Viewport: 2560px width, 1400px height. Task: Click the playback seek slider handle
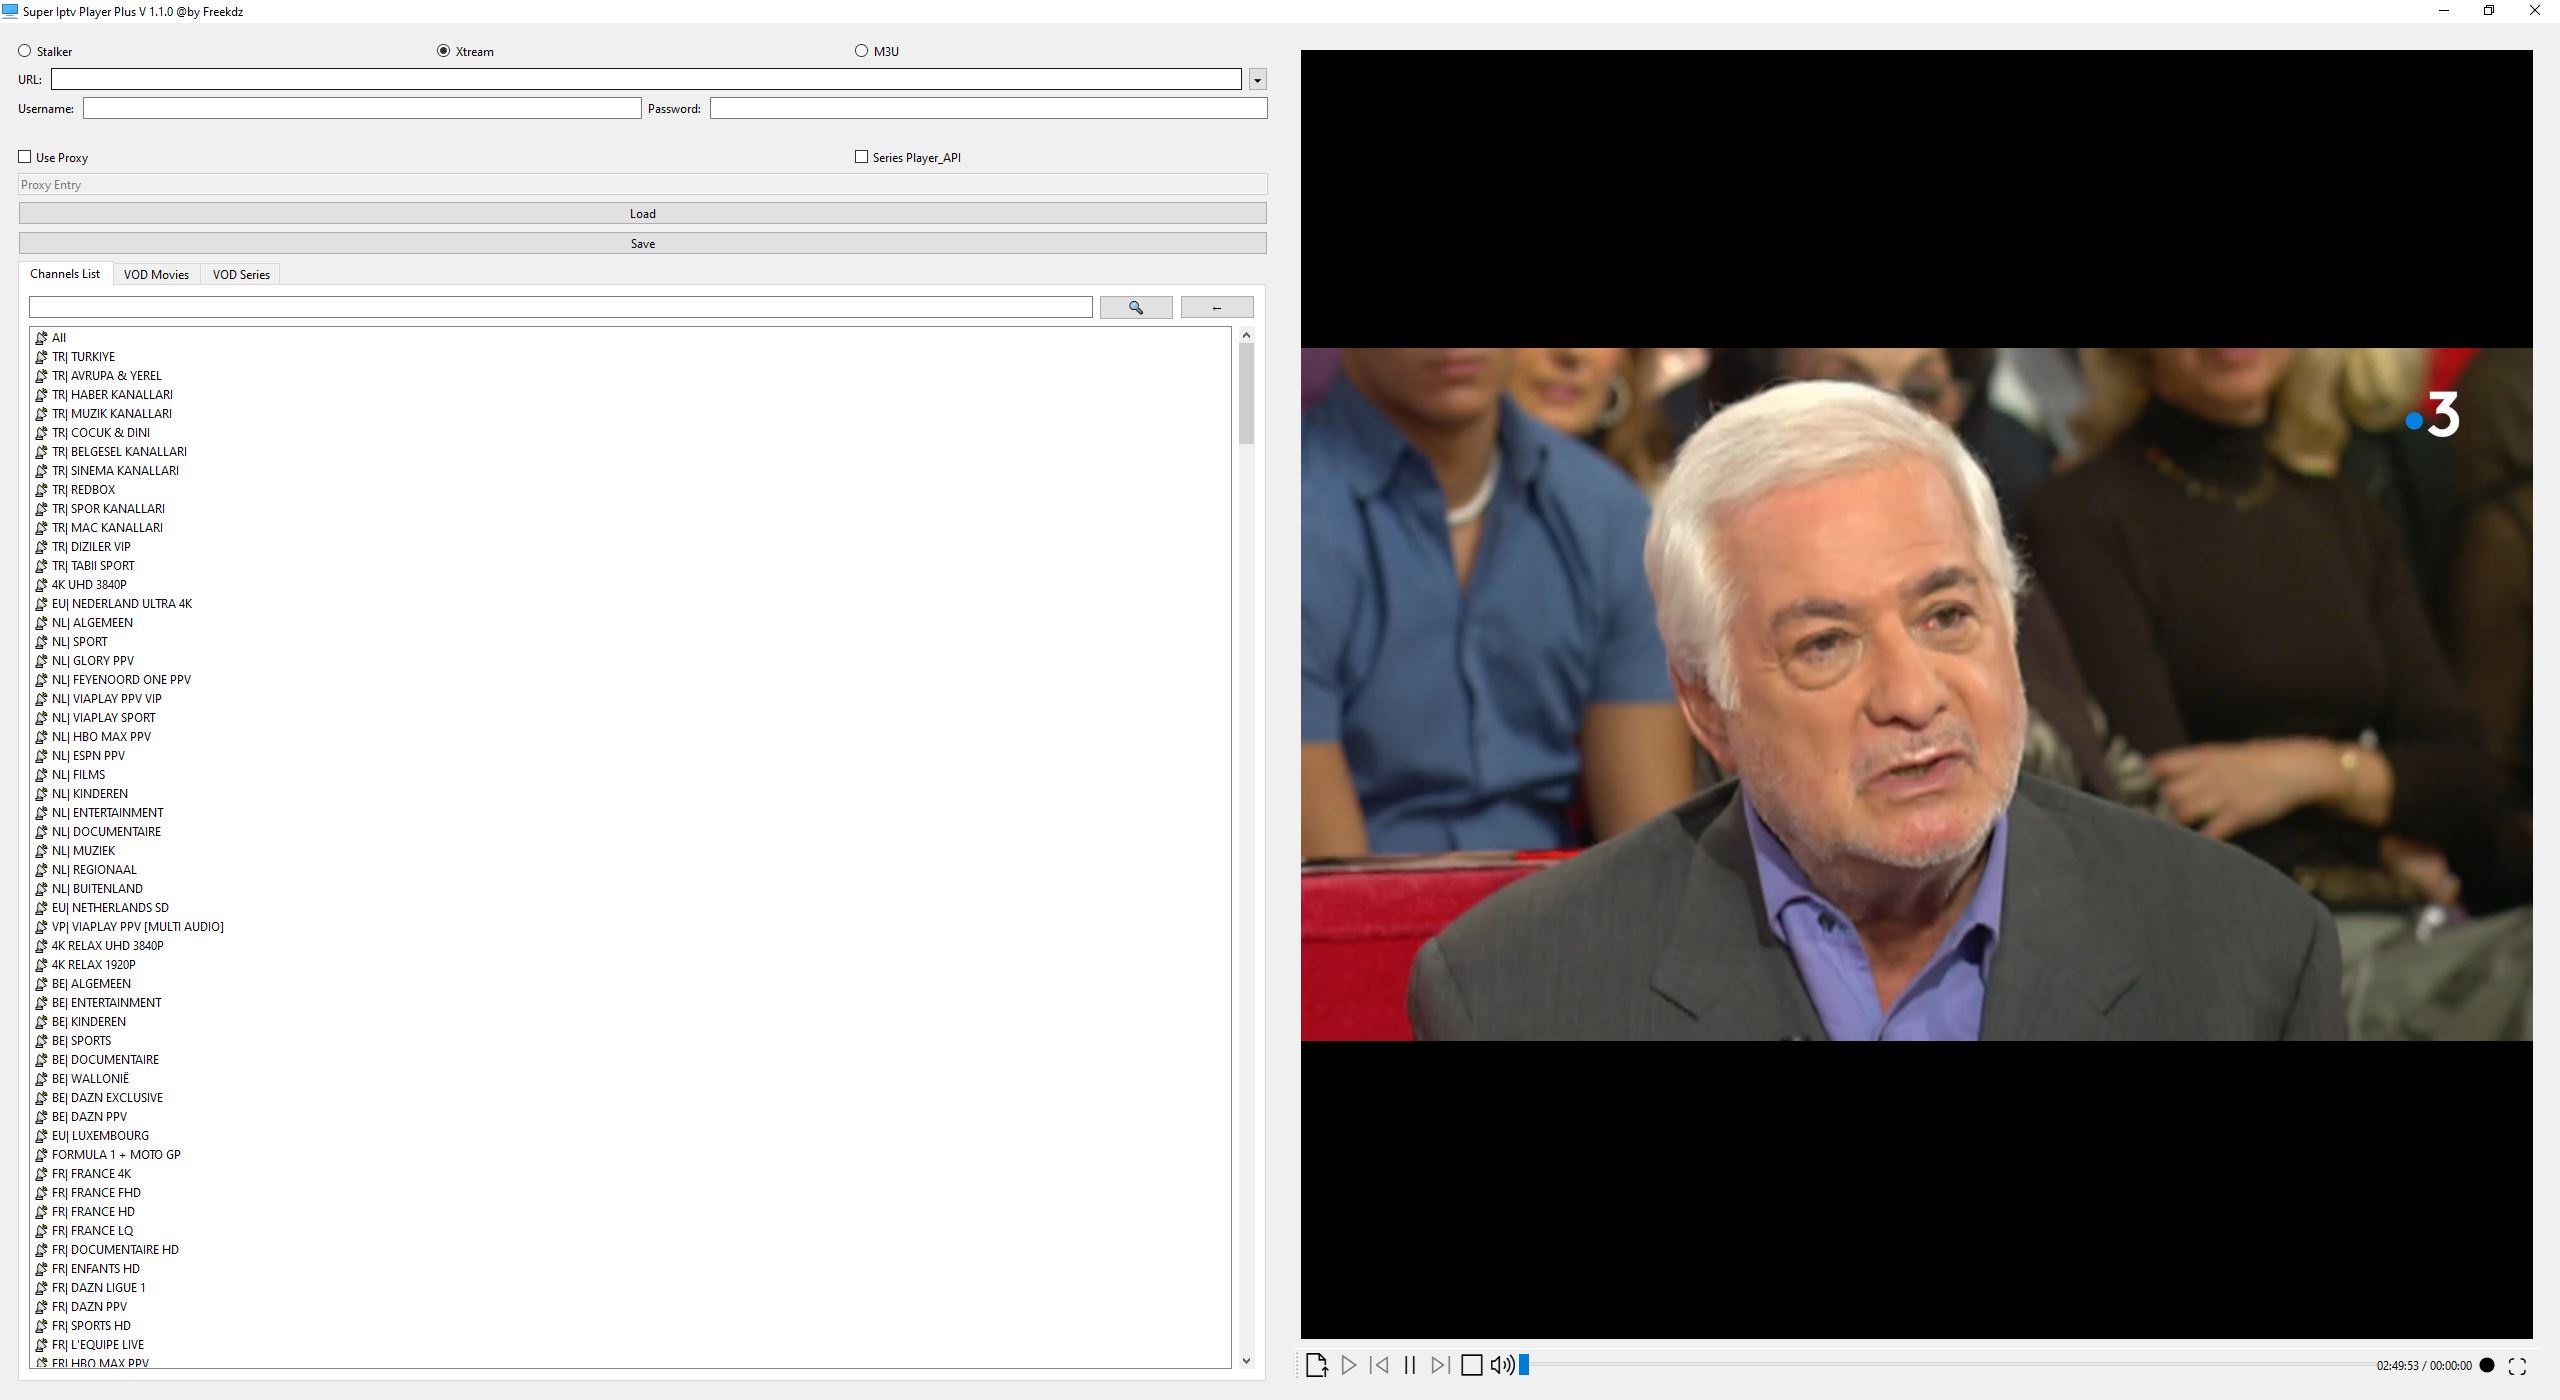pos(1524,1365)
